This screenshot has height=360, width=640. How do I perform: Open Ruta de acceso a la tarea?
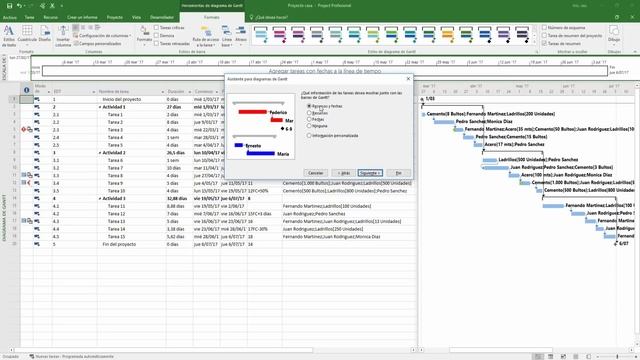click(x=206, y=36)
